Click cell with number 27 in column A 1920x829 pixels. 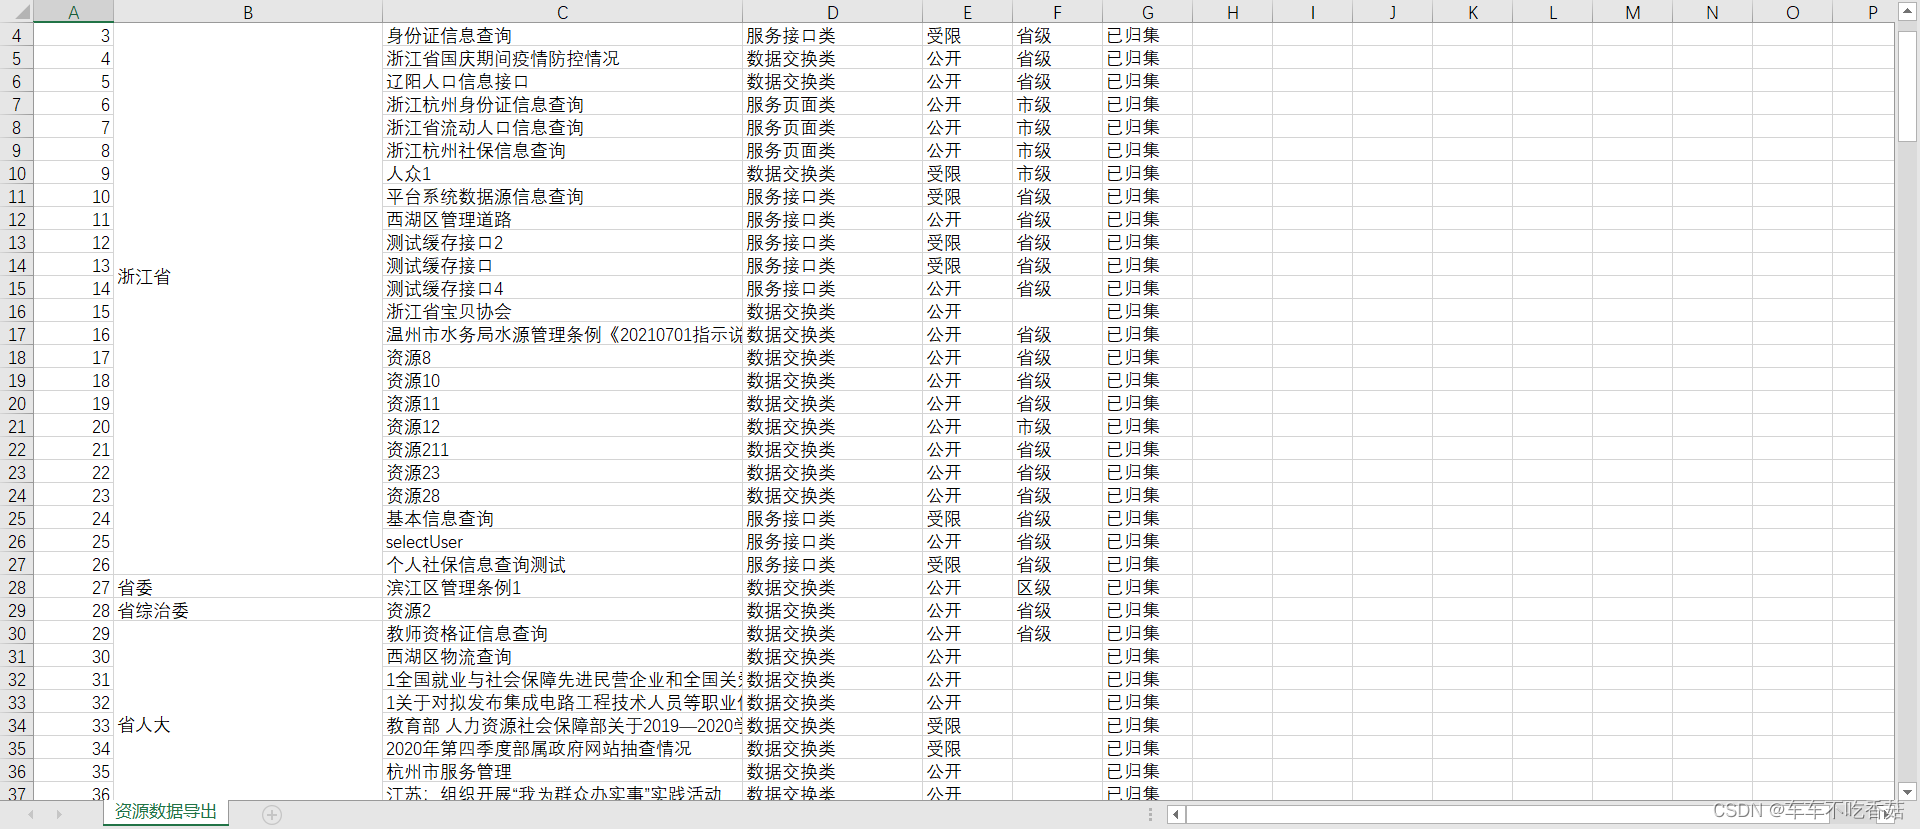[74, 587]
